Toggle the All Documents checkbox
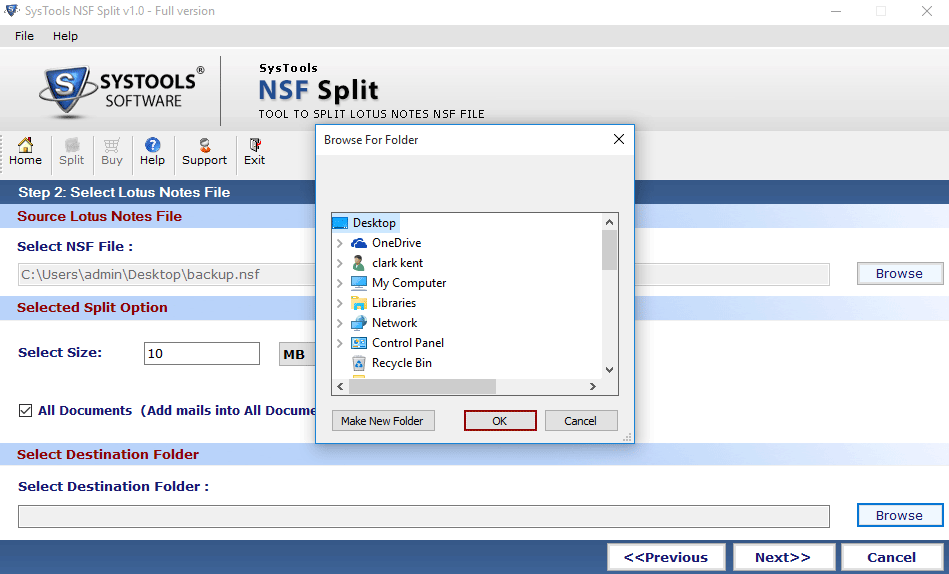The height and width of the screenshot is (574, 949). (x=25, y=411)
